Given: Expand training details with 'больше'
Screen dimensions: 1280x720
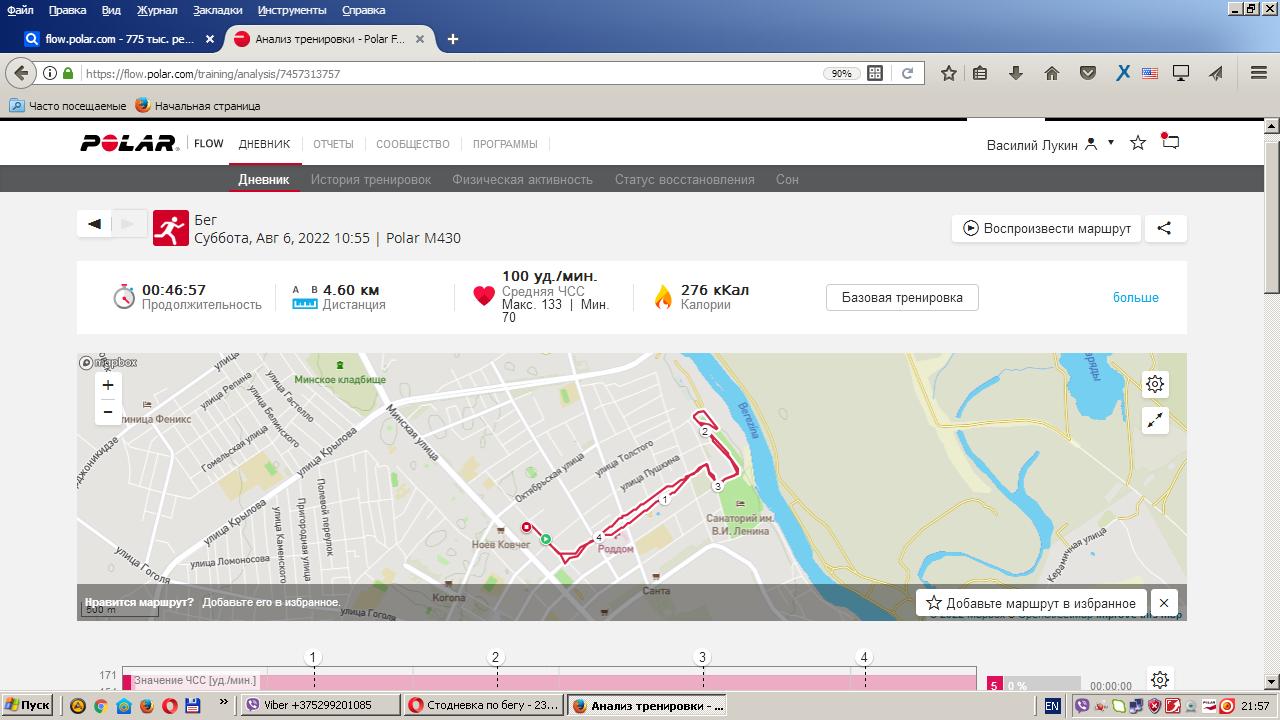Looking at the screenshot, I should pyautogui.click(x=1135, y=298).
